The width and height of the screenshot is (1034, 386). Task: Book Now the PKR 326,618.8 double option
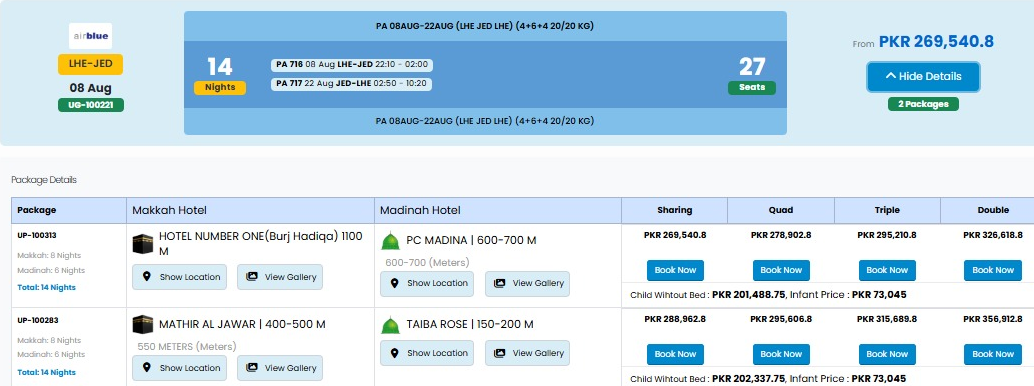point(992,271)
